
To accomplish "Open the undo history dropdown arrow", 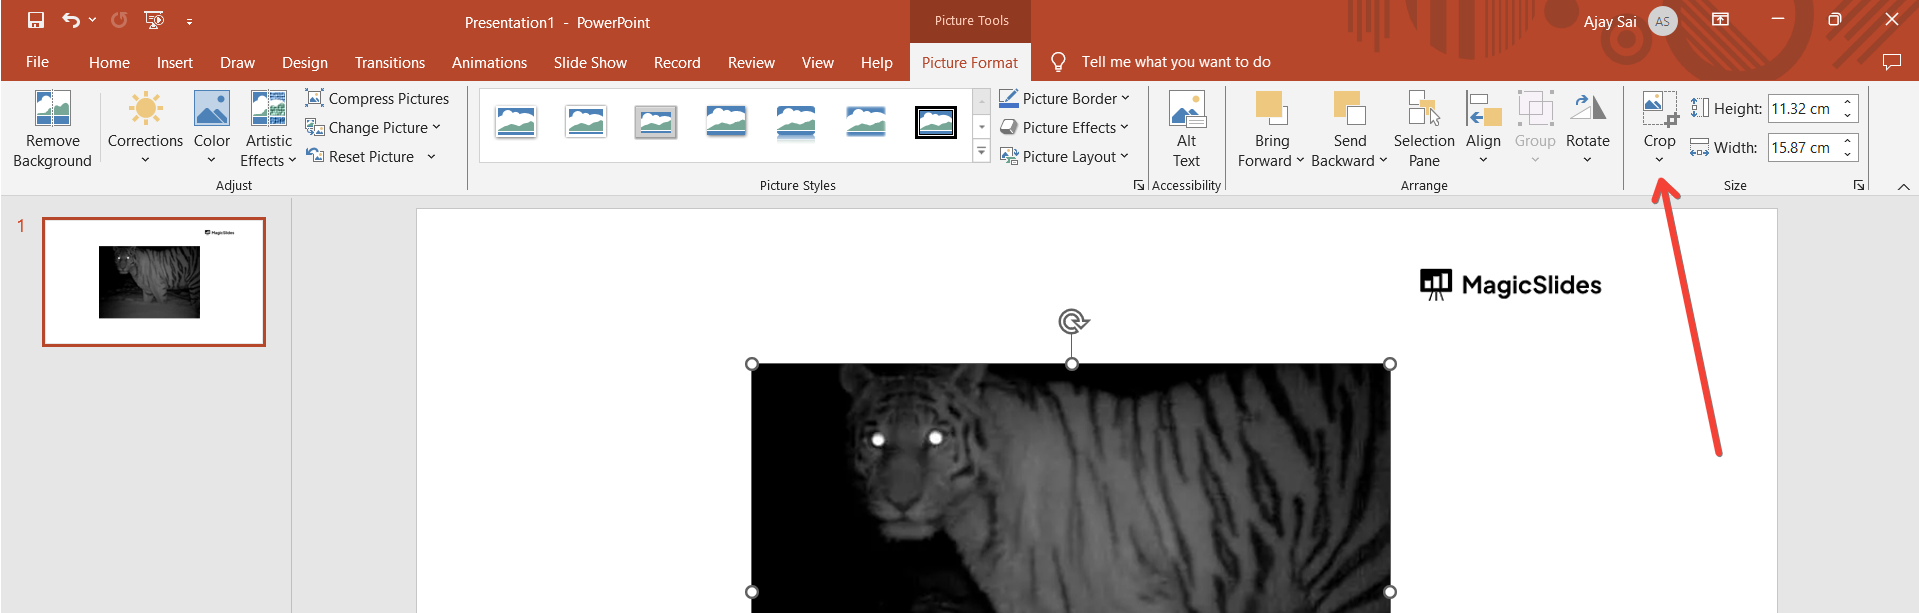I will 92,20.
